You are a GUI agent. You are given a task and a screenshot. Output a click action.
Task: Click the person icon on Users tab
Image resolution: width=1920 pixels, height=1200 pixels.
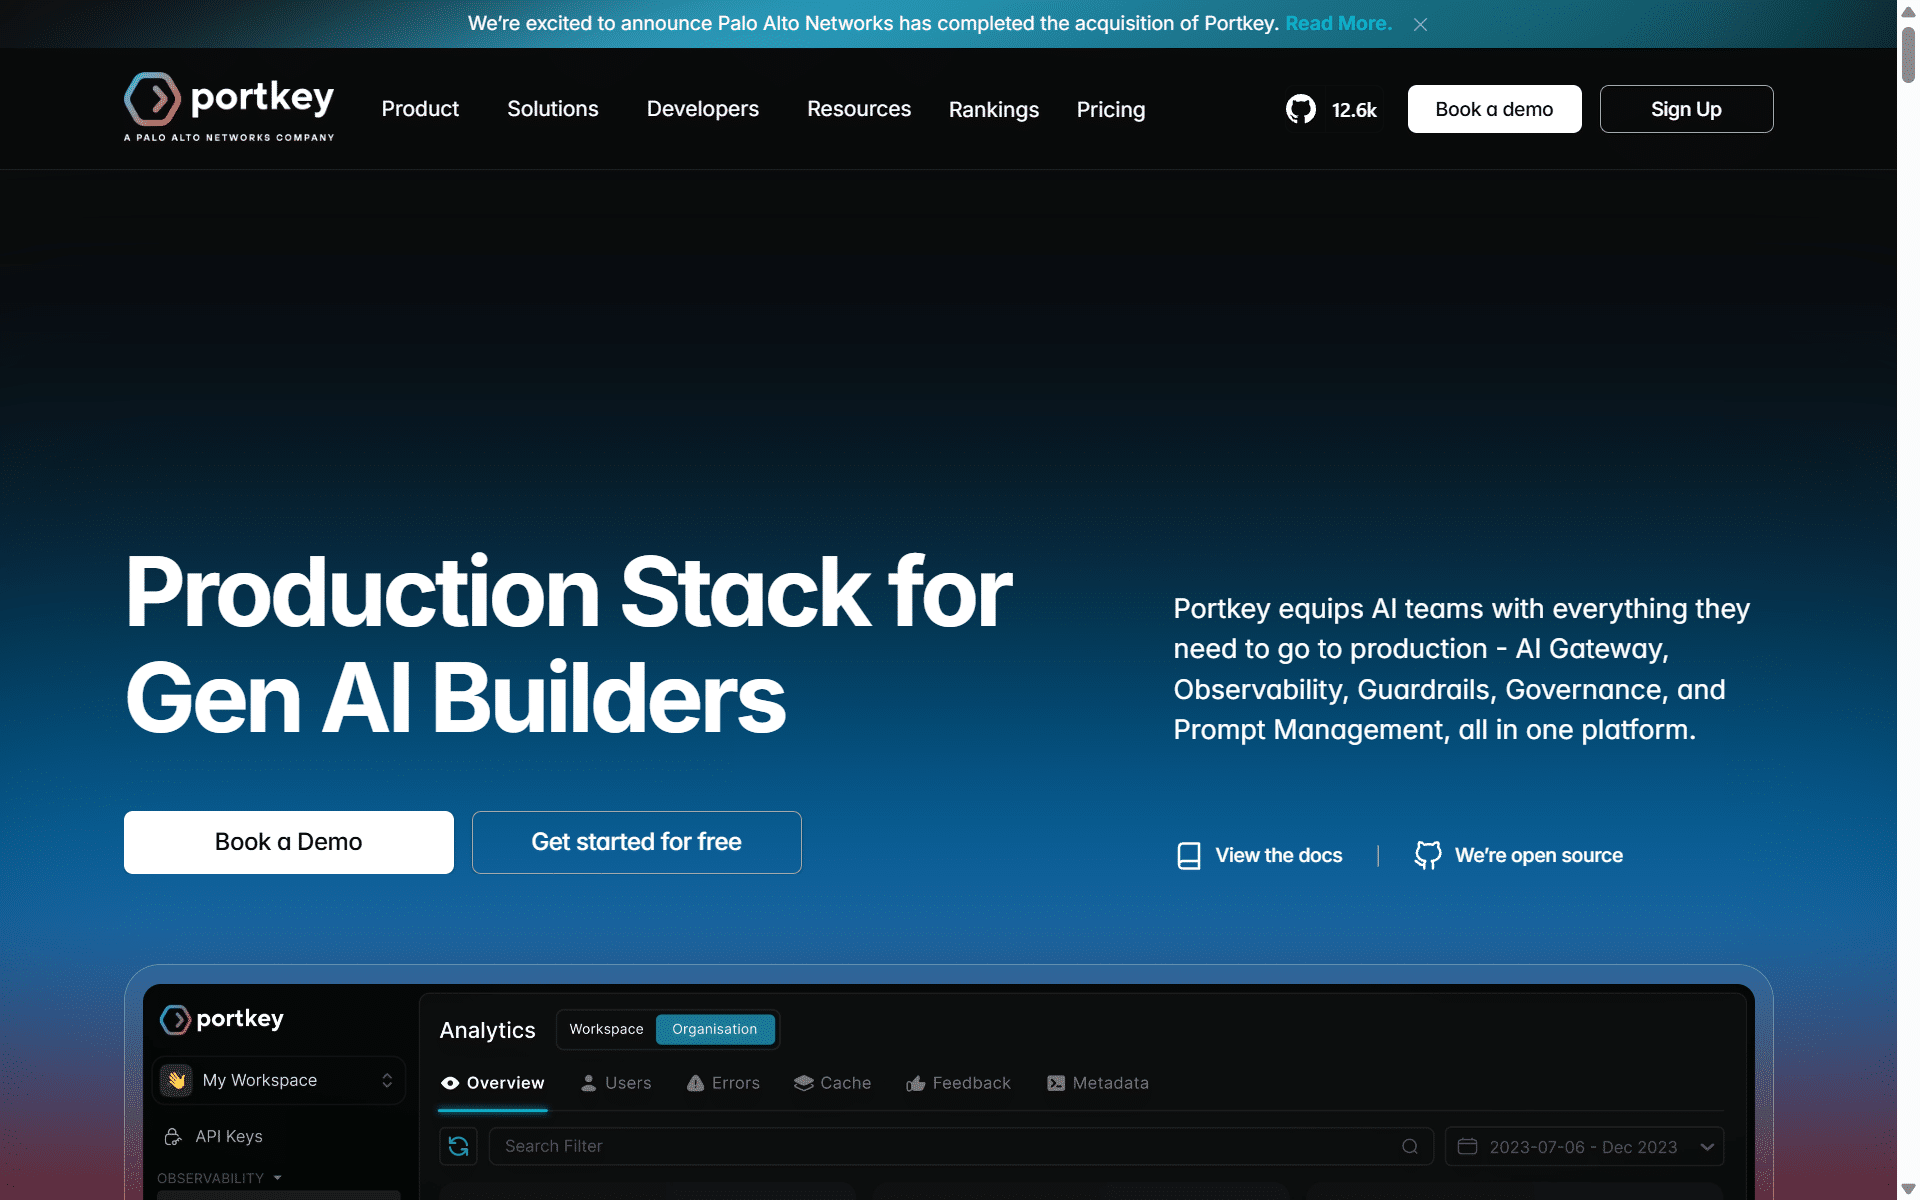click(x=589, y=1083)
